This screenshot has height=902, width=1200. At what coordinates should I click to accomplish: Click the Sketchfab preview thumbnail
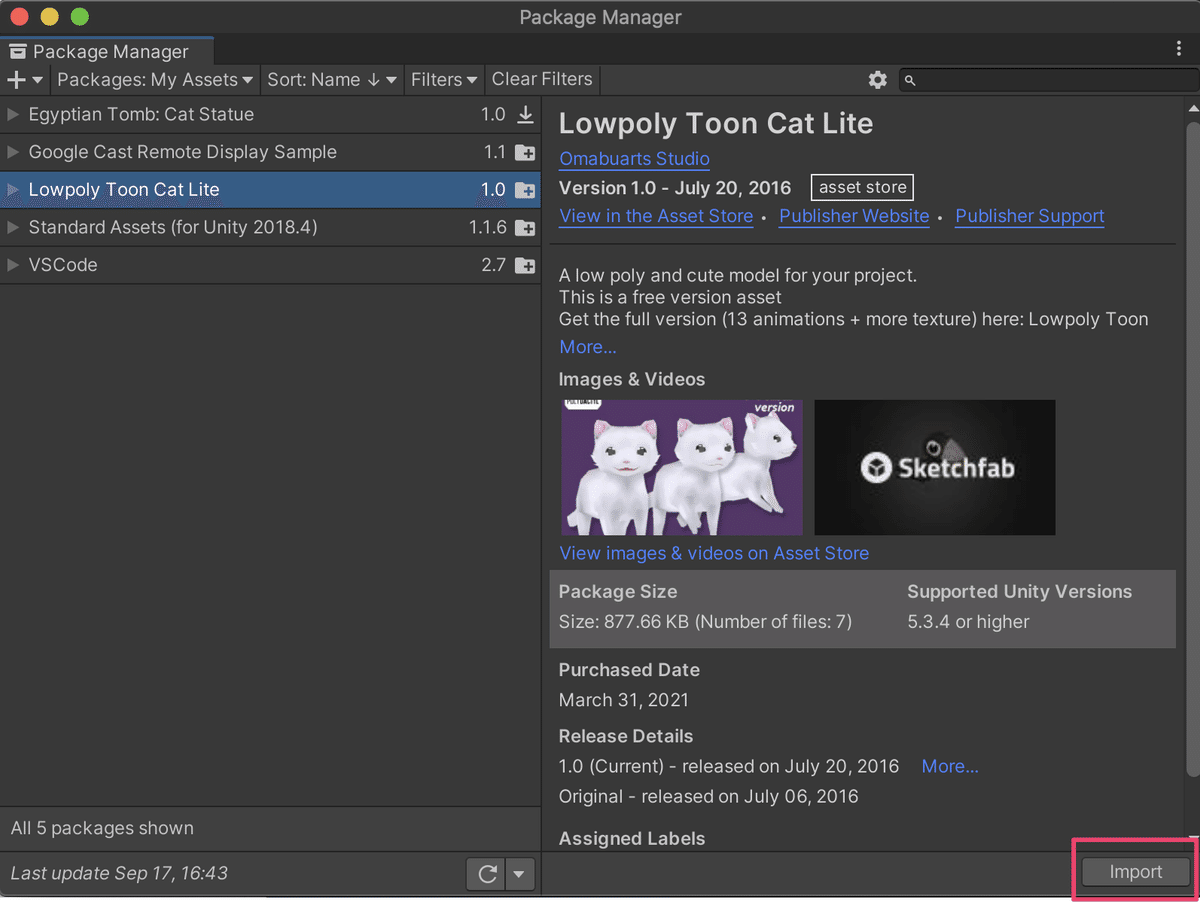pyautogui.click(x=934, y=467)
